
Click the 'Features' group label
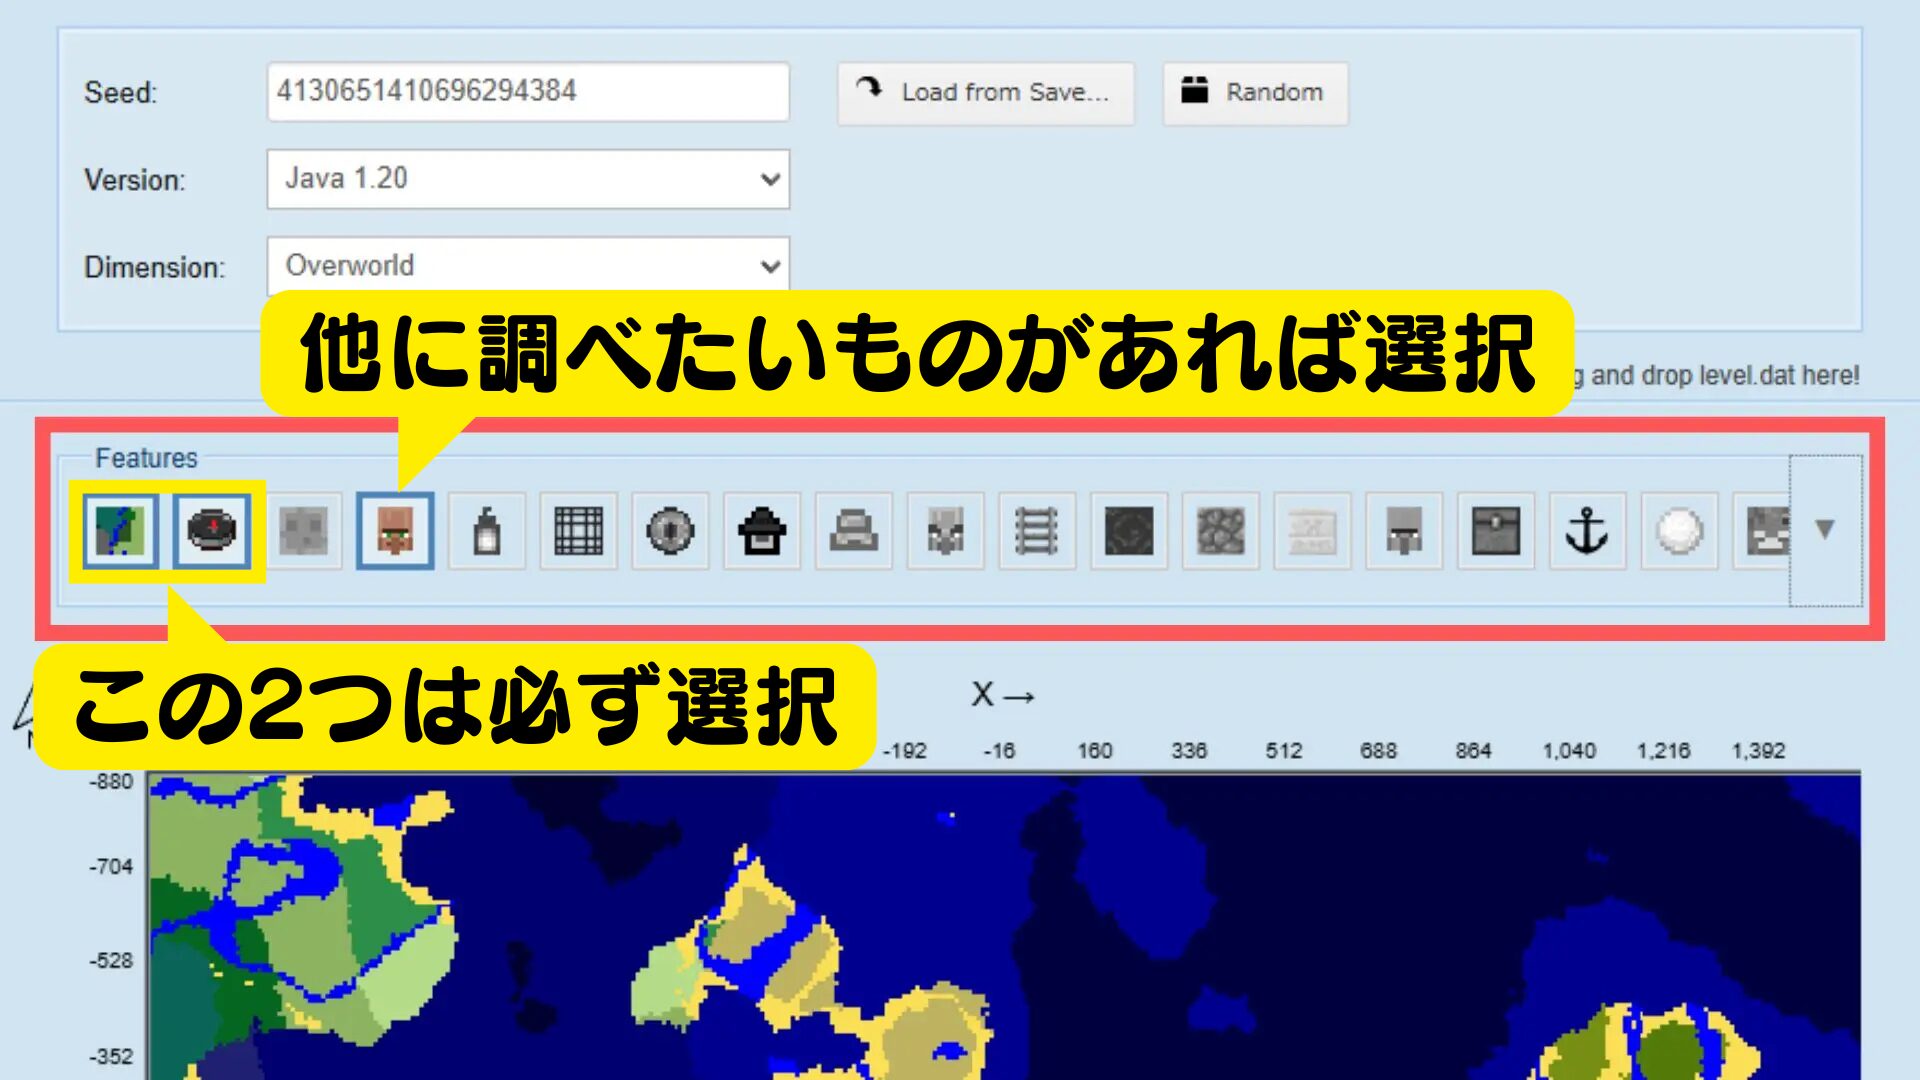(146, 458)
